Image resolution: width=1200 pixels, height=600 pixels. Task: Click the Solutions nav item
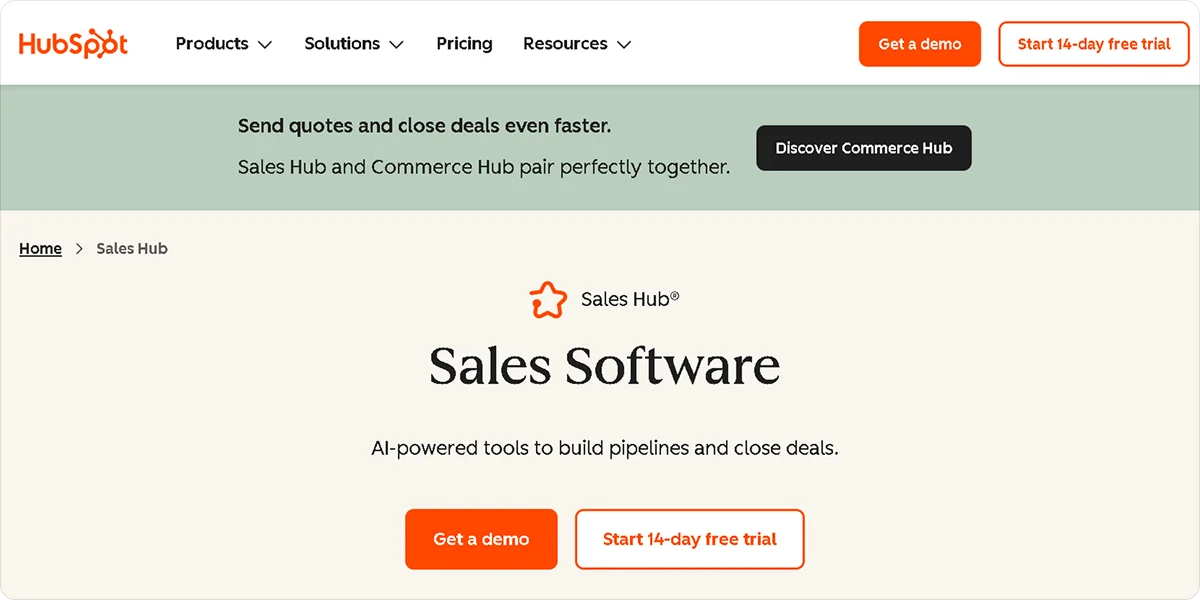341,43
